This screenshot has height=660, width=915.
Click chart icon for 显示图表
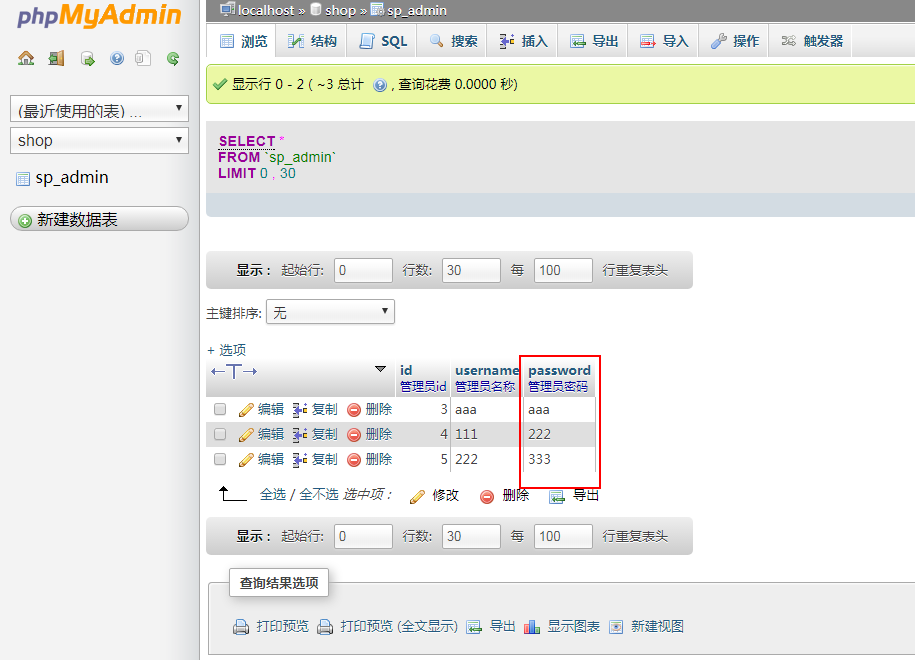532,627
